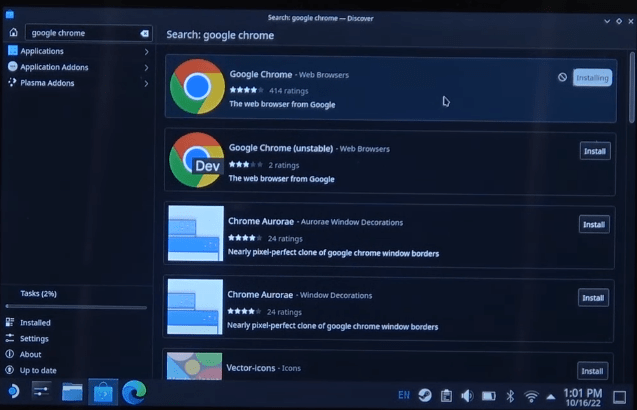Image resolution: width=637 pixels, height=410 pixels.
Task: Open the About page
Action: tap(31, 355)
